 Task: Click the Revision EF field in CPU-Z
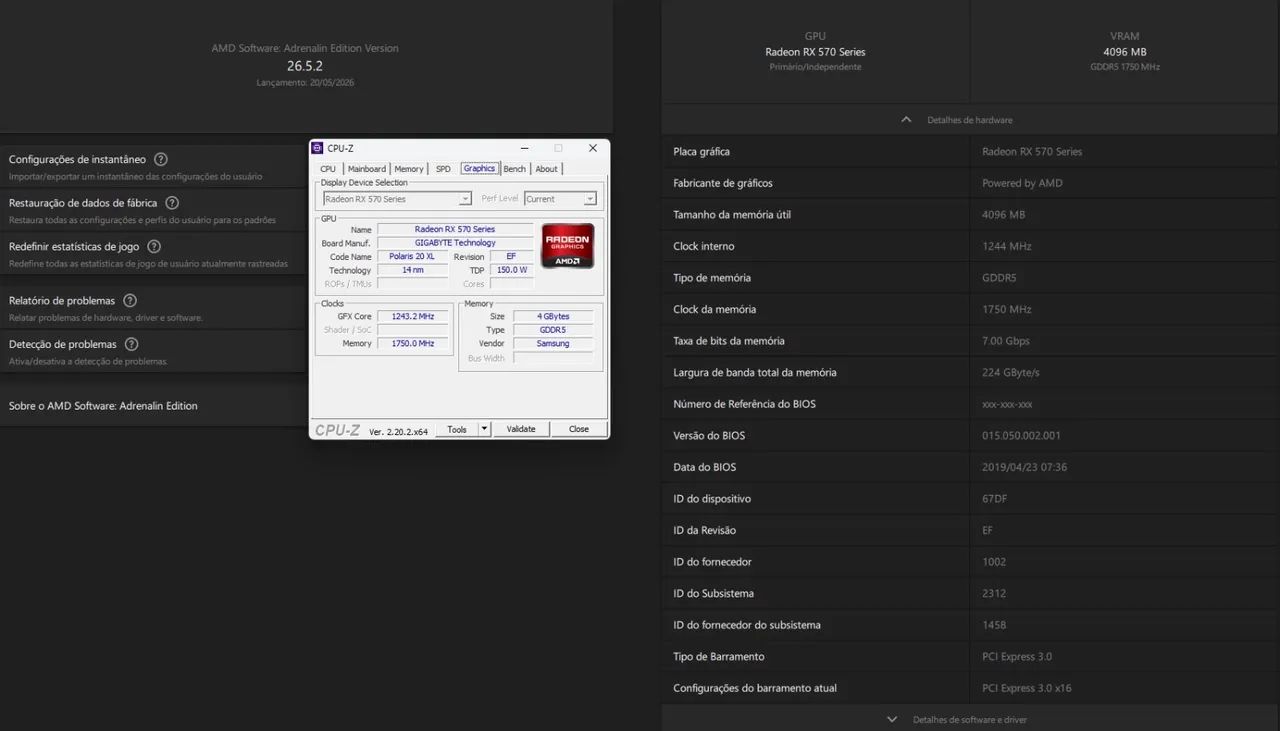(x=512, y=256)
